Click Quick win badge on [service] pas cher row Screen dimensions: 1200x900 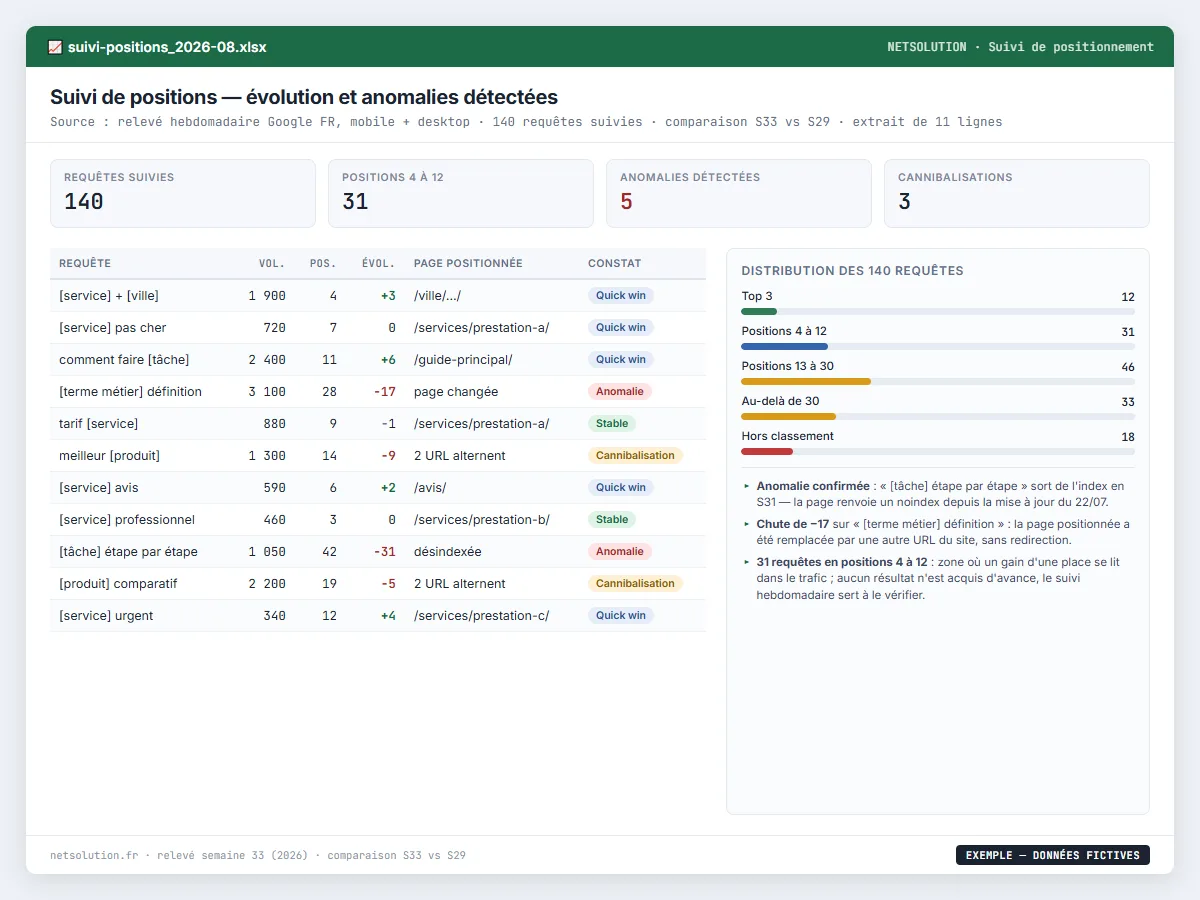621,328
